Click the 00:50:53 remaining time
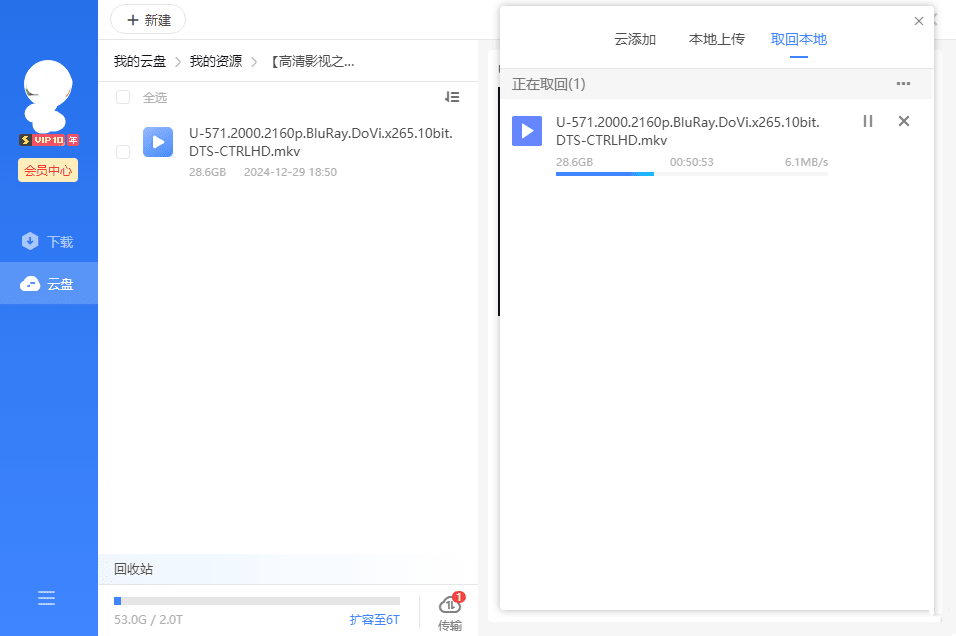 (x=691, y=162)
